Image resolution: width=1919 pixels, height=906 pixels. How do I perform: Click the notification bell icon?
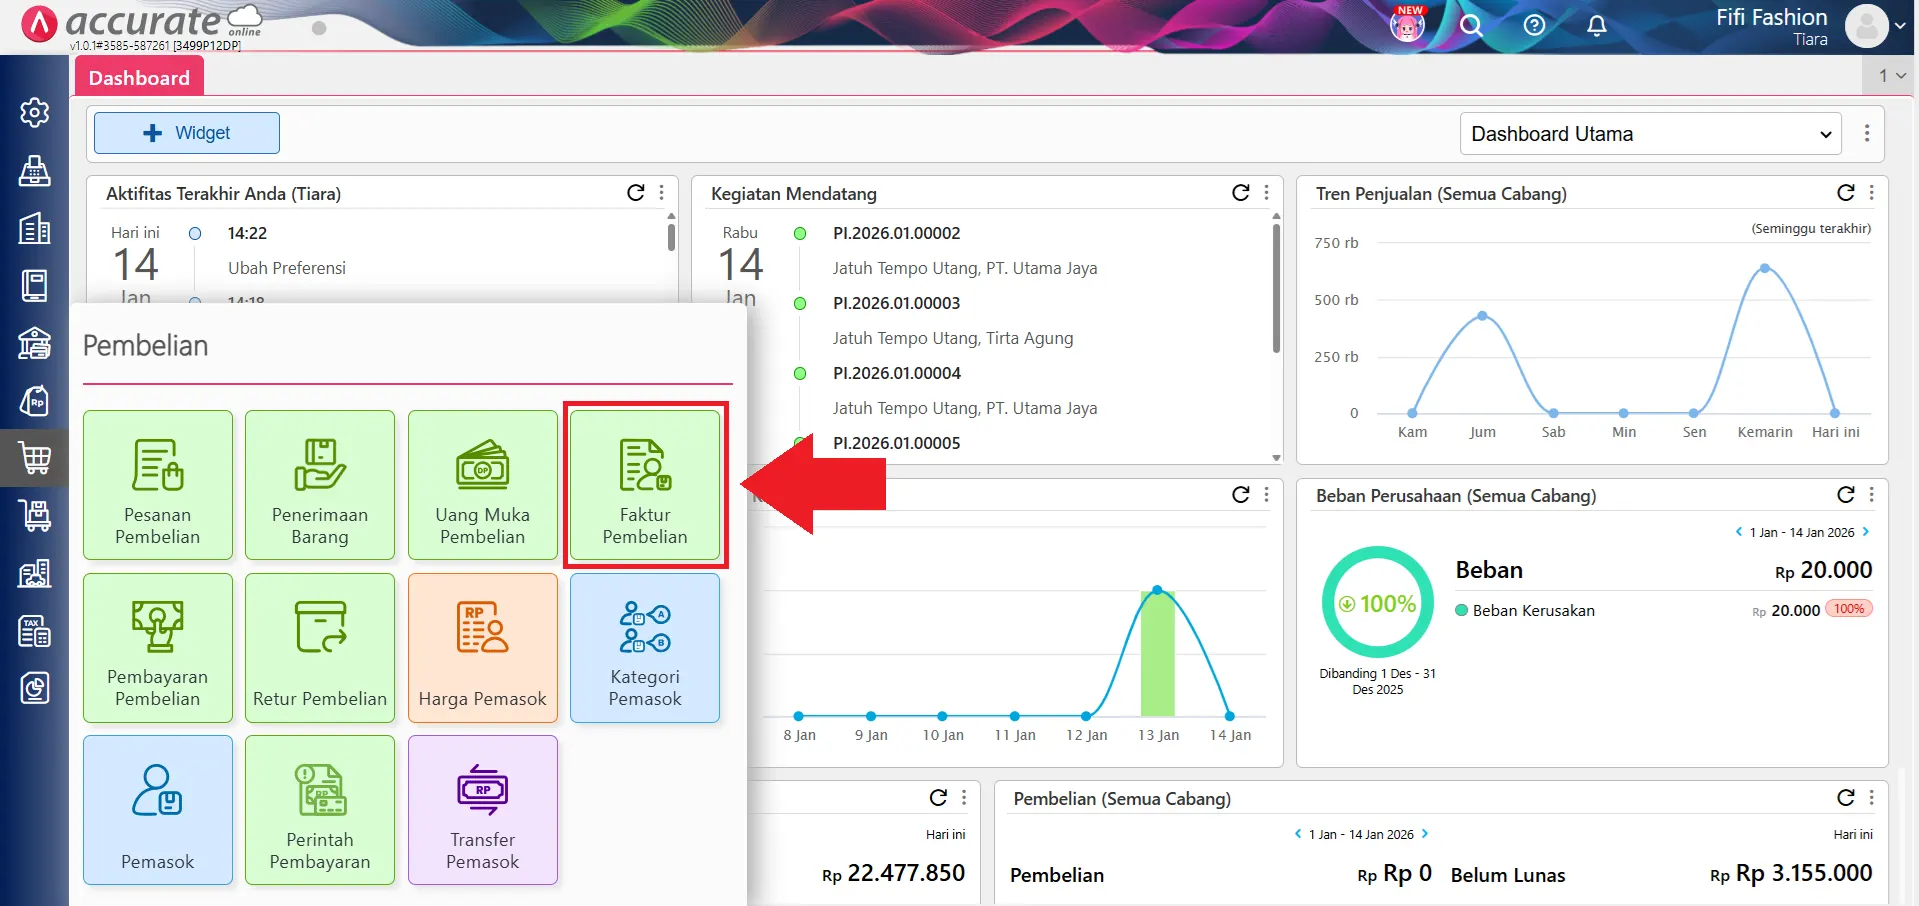(1597, 26)
